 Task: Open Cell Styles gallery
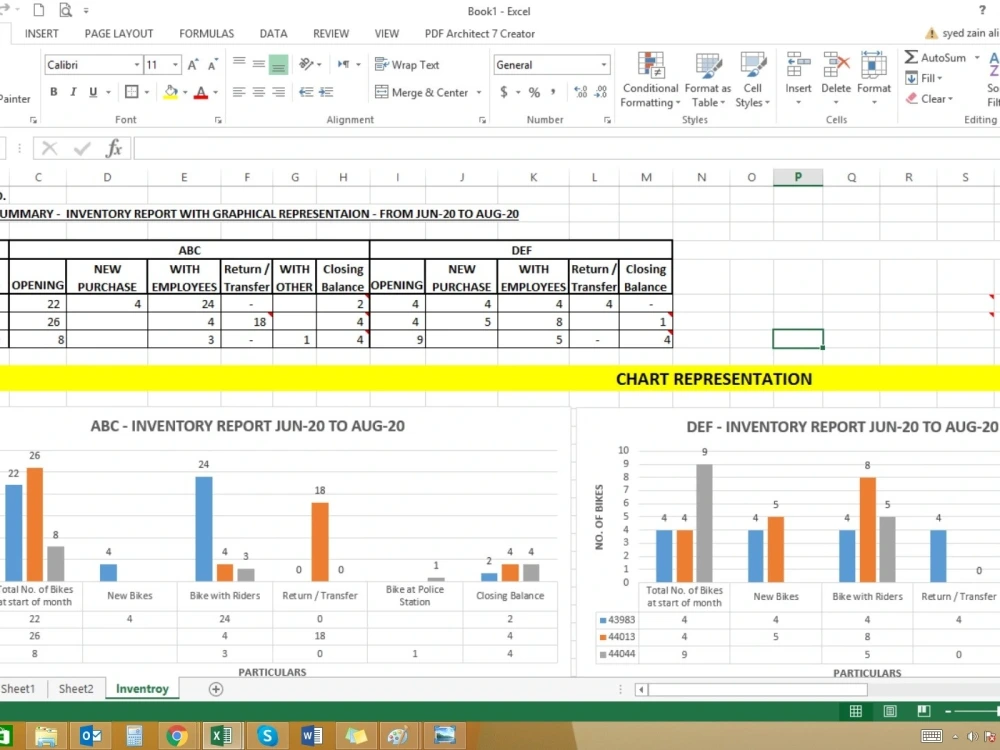pos(753,80)
